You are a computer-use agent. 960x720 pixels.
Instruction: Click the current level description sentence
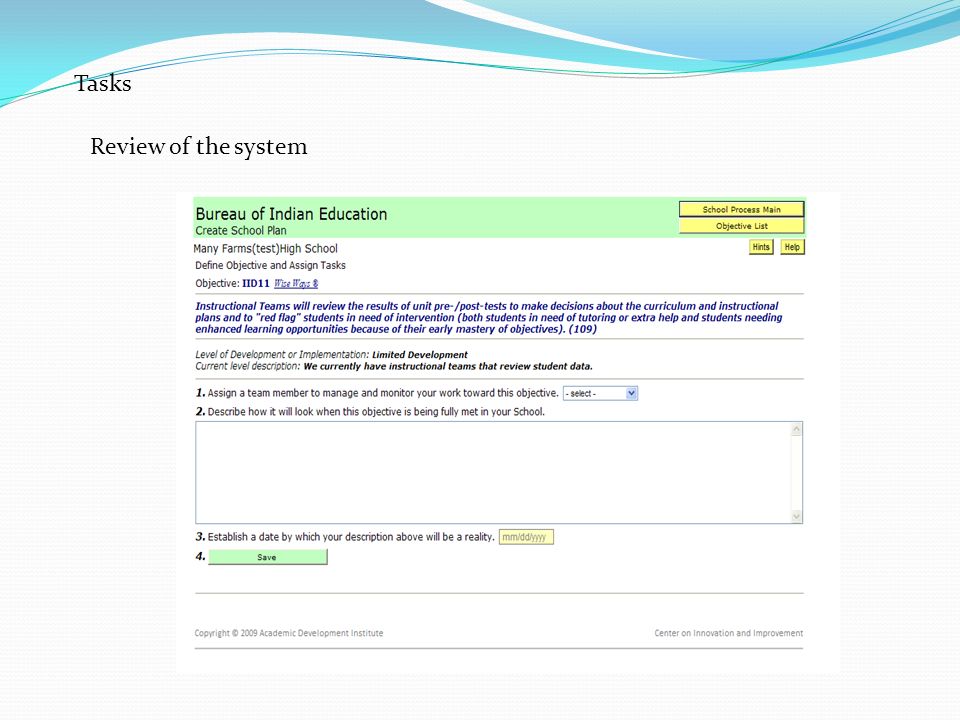[x=448, y=367]
